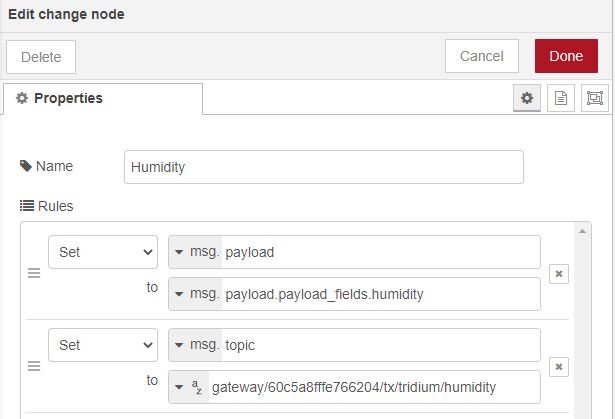Click the Done button
This screenshot has width=615, height=419.
(566, 56)
